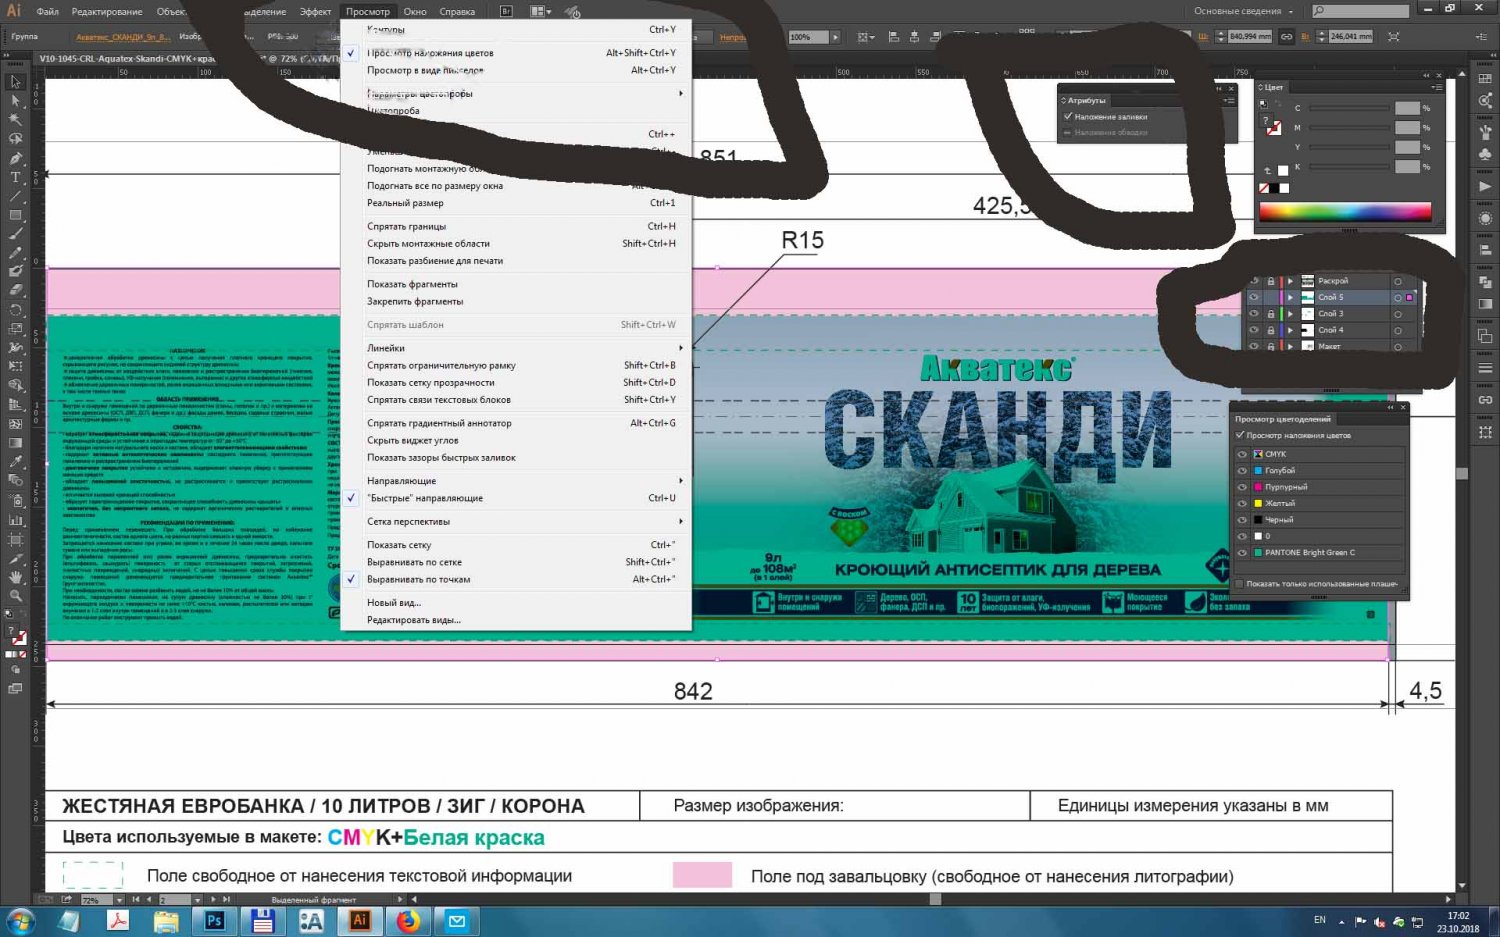Select the Direct Selection tool
1500x937 pixels.
[x=15, y=101]
